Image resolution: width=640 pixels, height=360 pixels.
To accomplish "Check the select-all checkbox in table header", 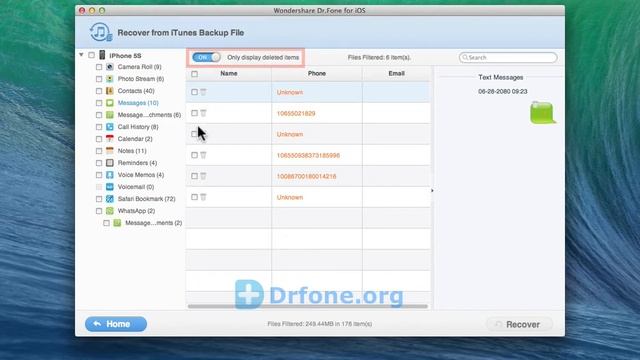I will click(194, 74).
